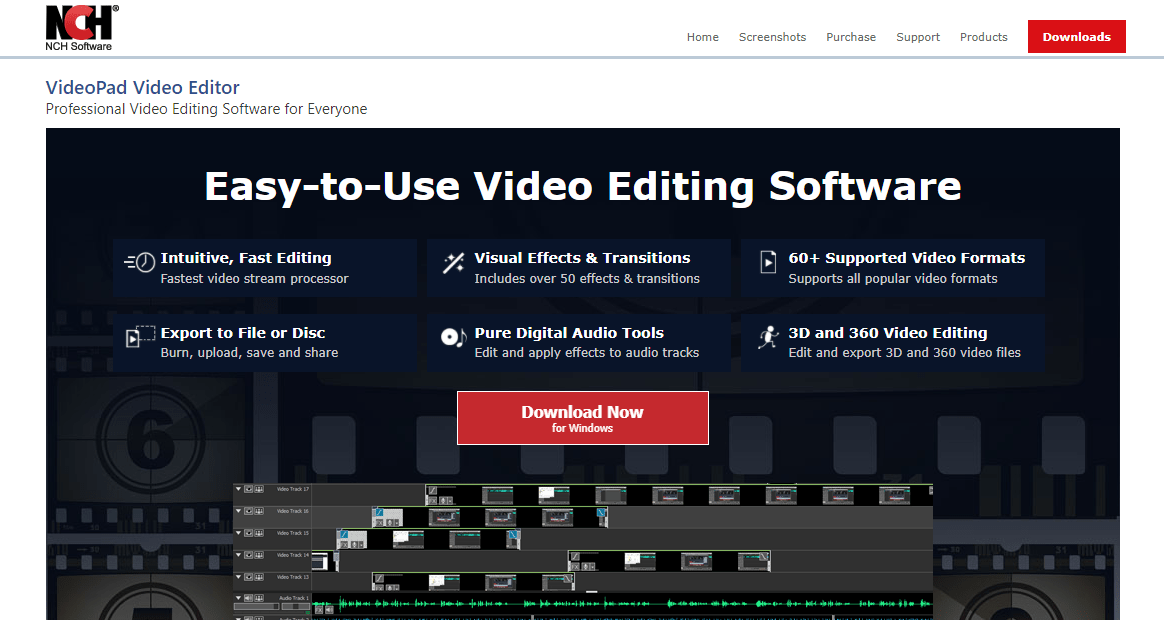Click the fade-in icon on Video Track 17's first clip
1164x620 pixels.
(433, 490)
